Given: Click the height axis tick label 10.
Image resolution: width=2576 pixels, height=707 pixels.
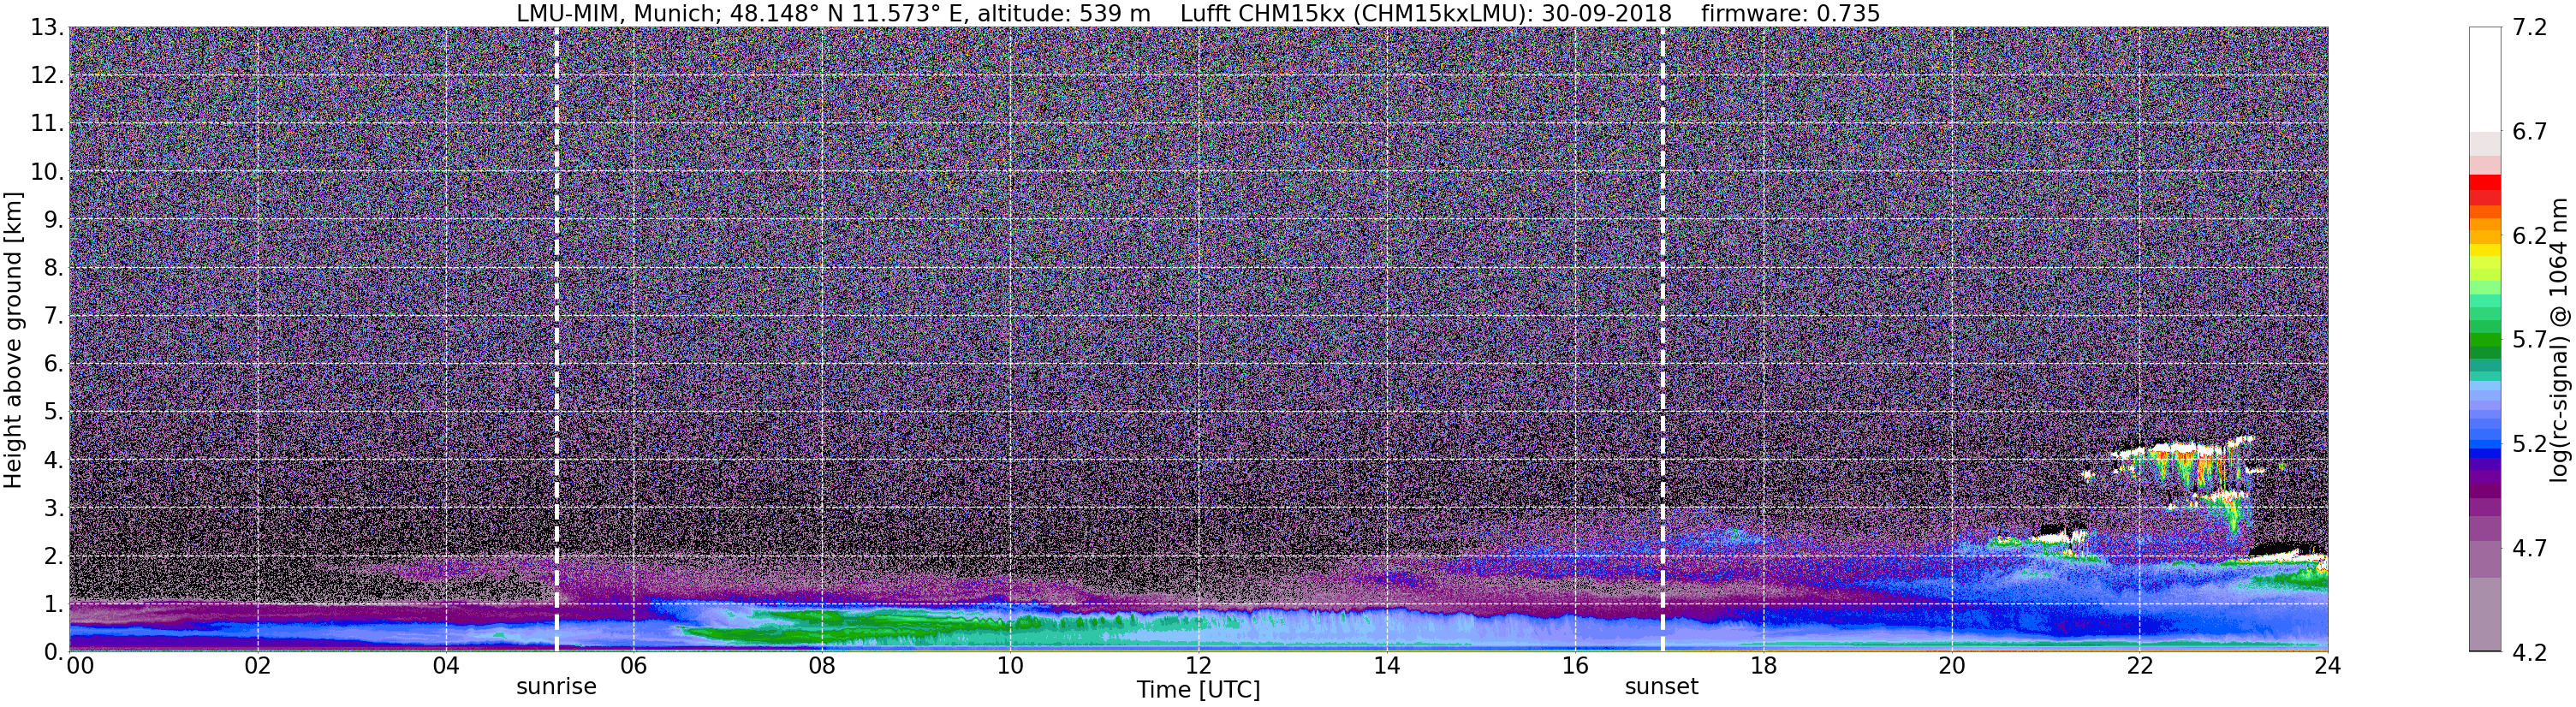Looking at the screenshot, I should tap(46, 171).
